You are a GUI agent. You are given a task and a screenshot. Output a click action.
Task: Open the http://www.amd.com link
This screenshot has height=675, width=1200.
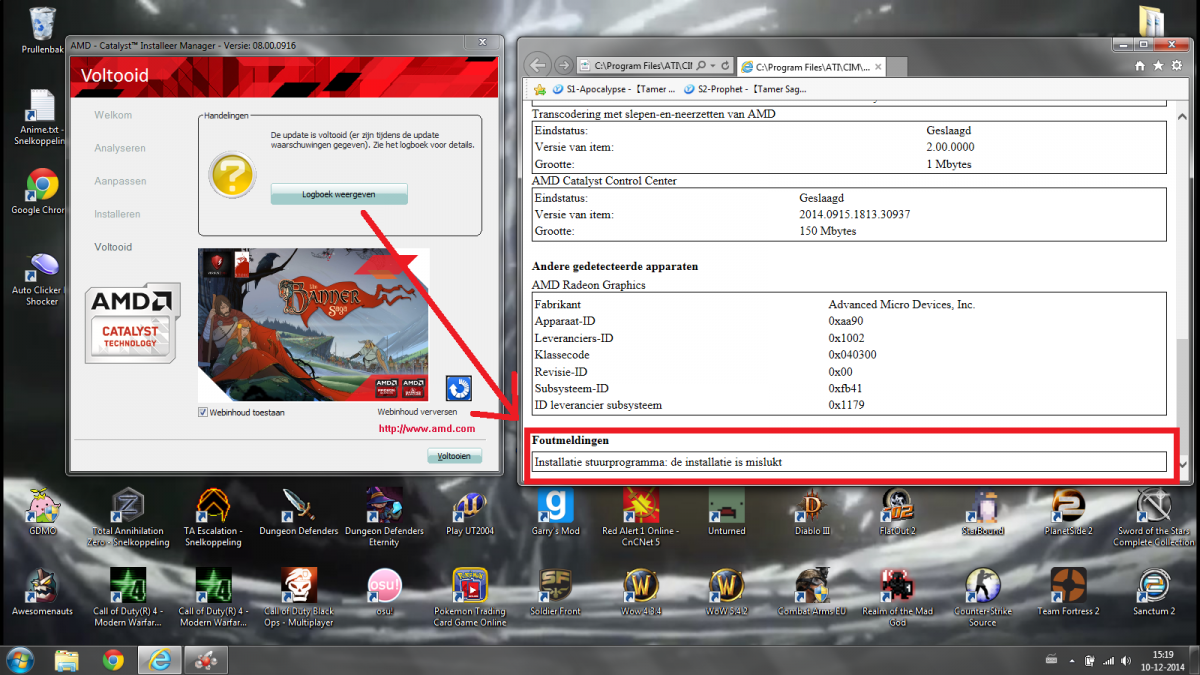click(x=426, y=429)
